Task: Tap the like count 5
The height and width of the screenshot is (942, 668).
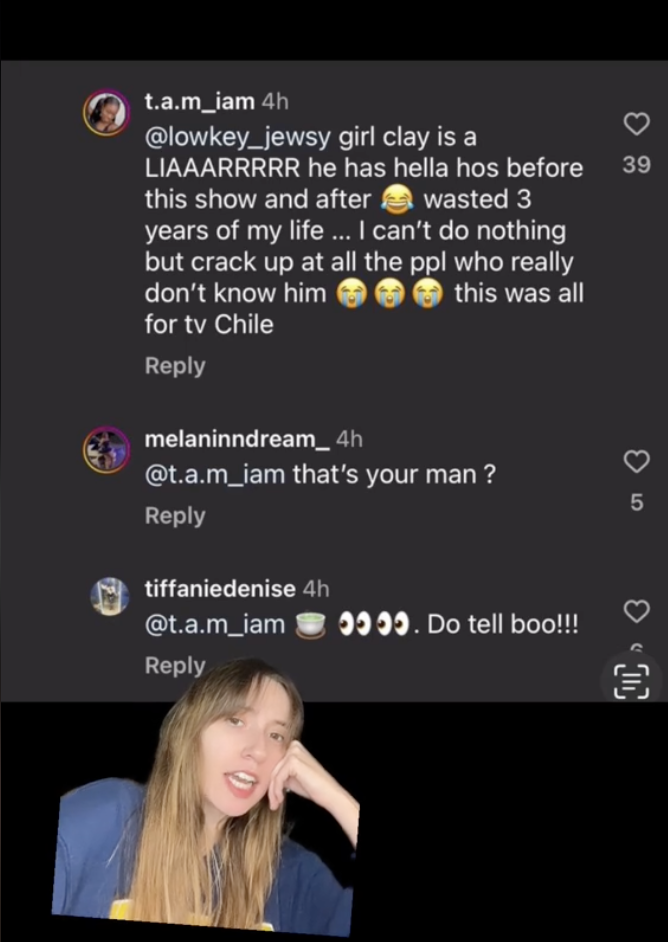Action: [x=636, y=503]
